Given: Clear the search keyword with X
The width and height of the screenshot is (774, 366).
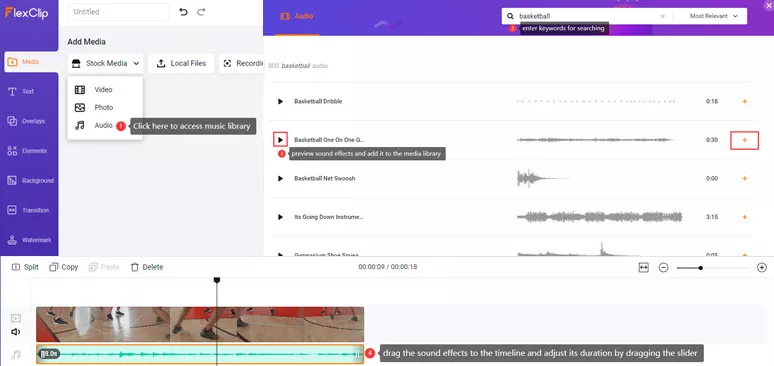Looking at the screenshot, I should coord(663,16).
